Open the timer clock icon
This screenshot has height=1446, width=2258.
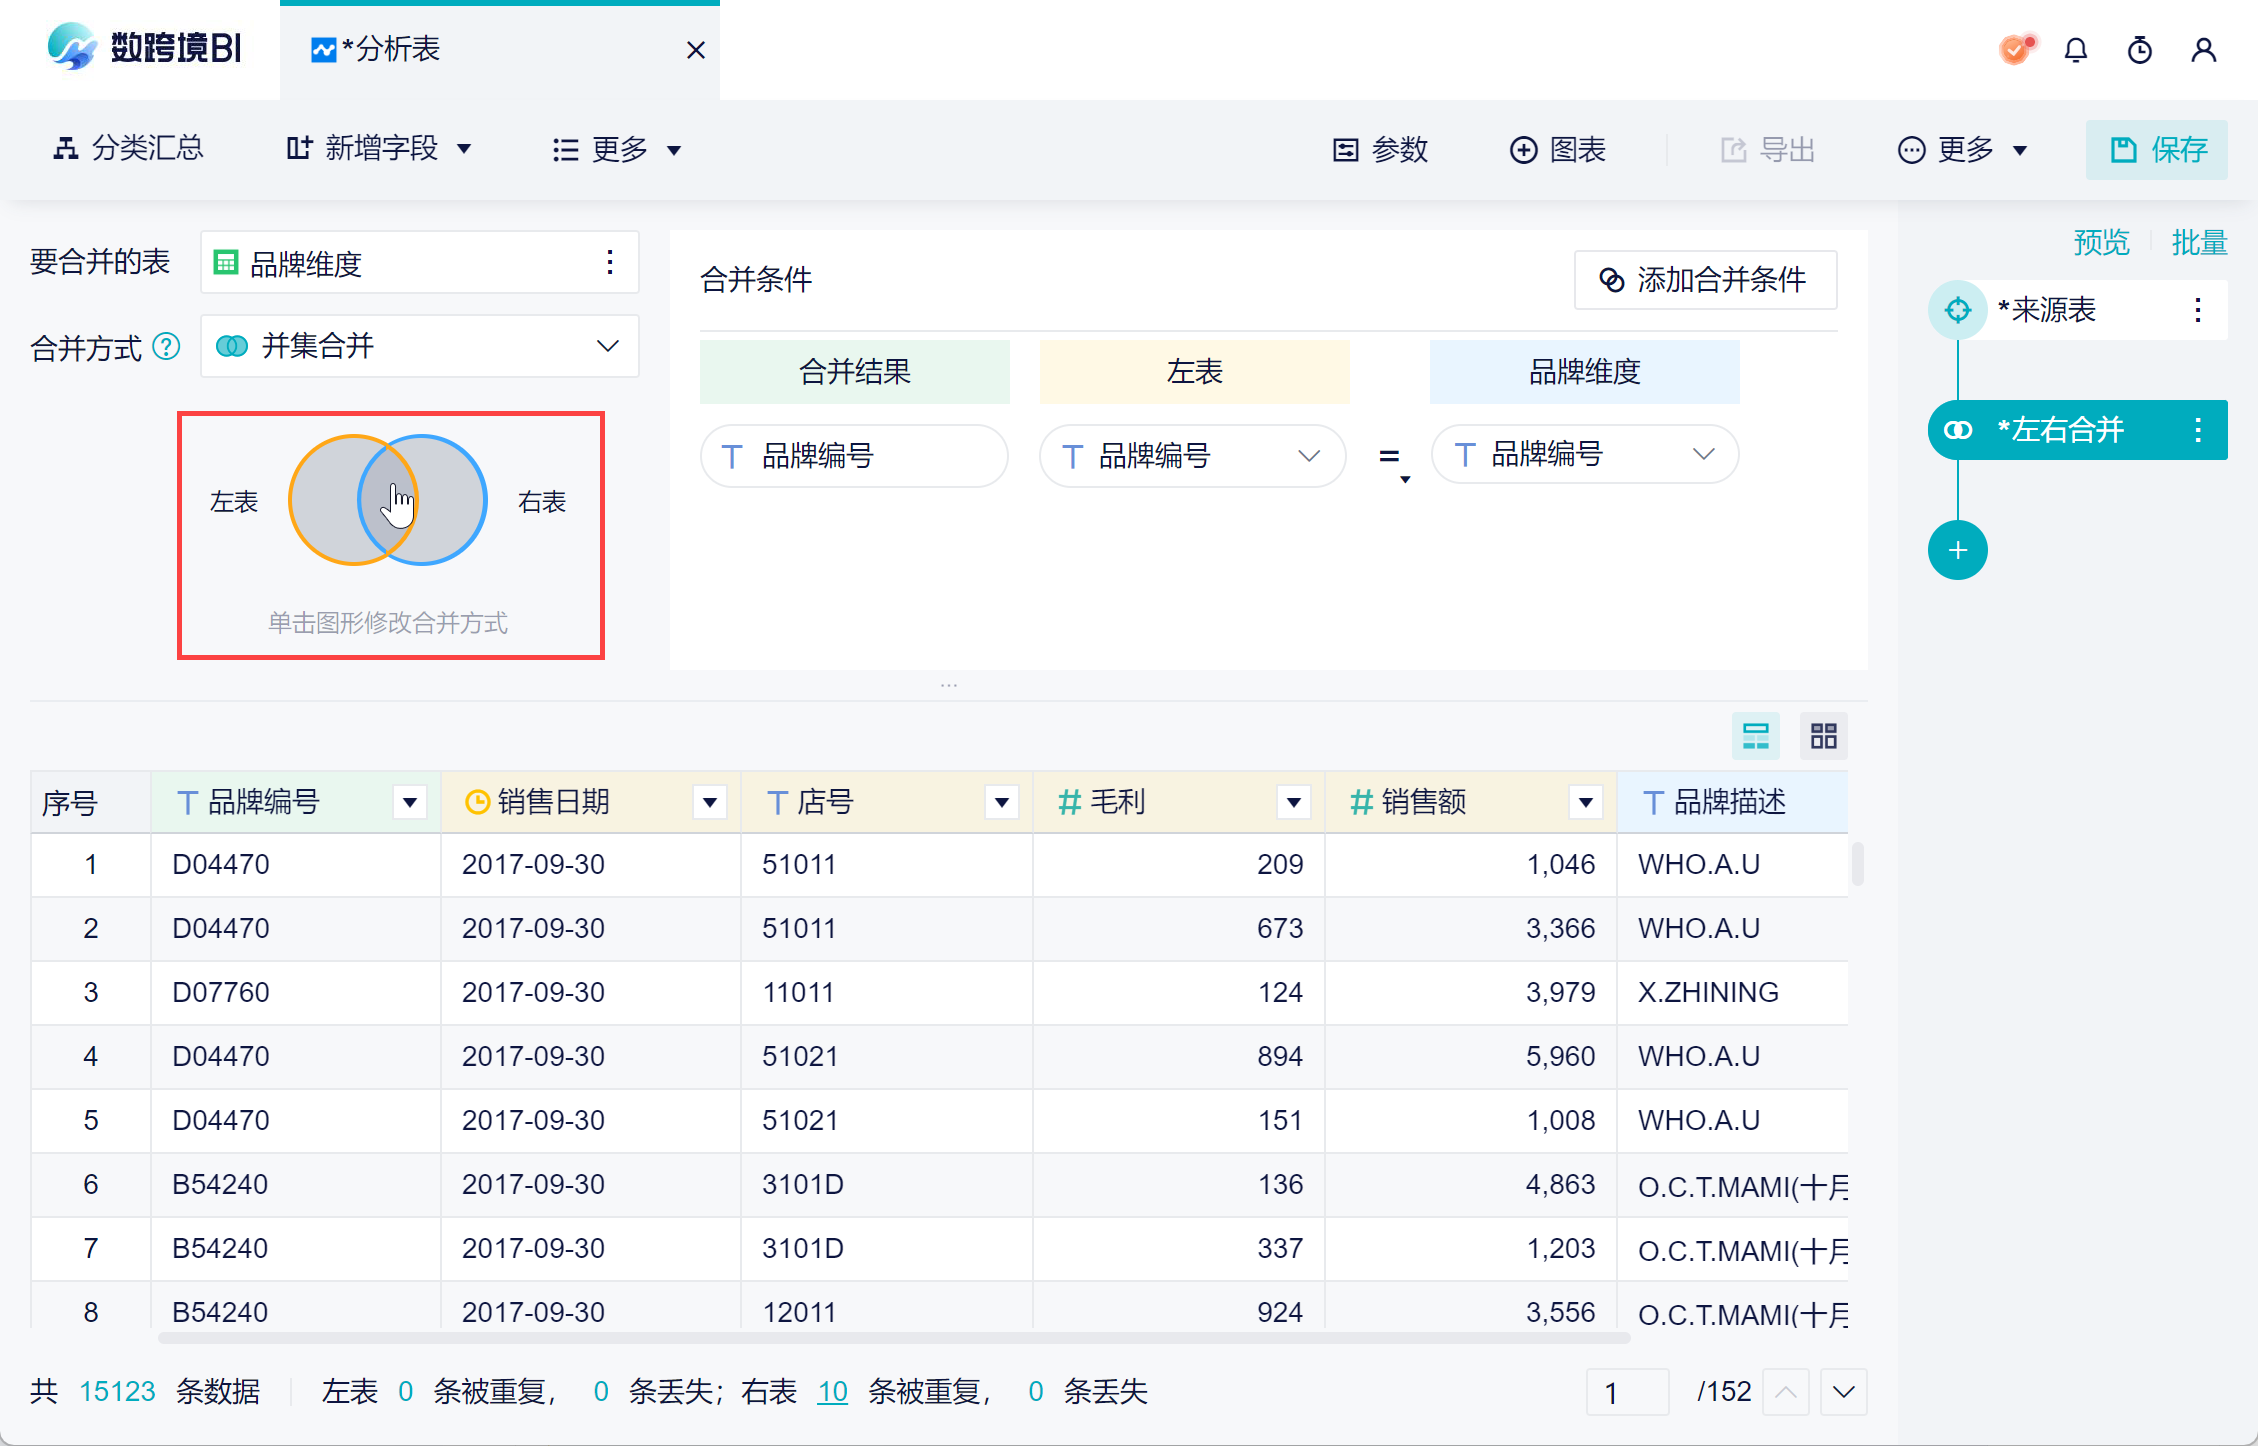2139,50
